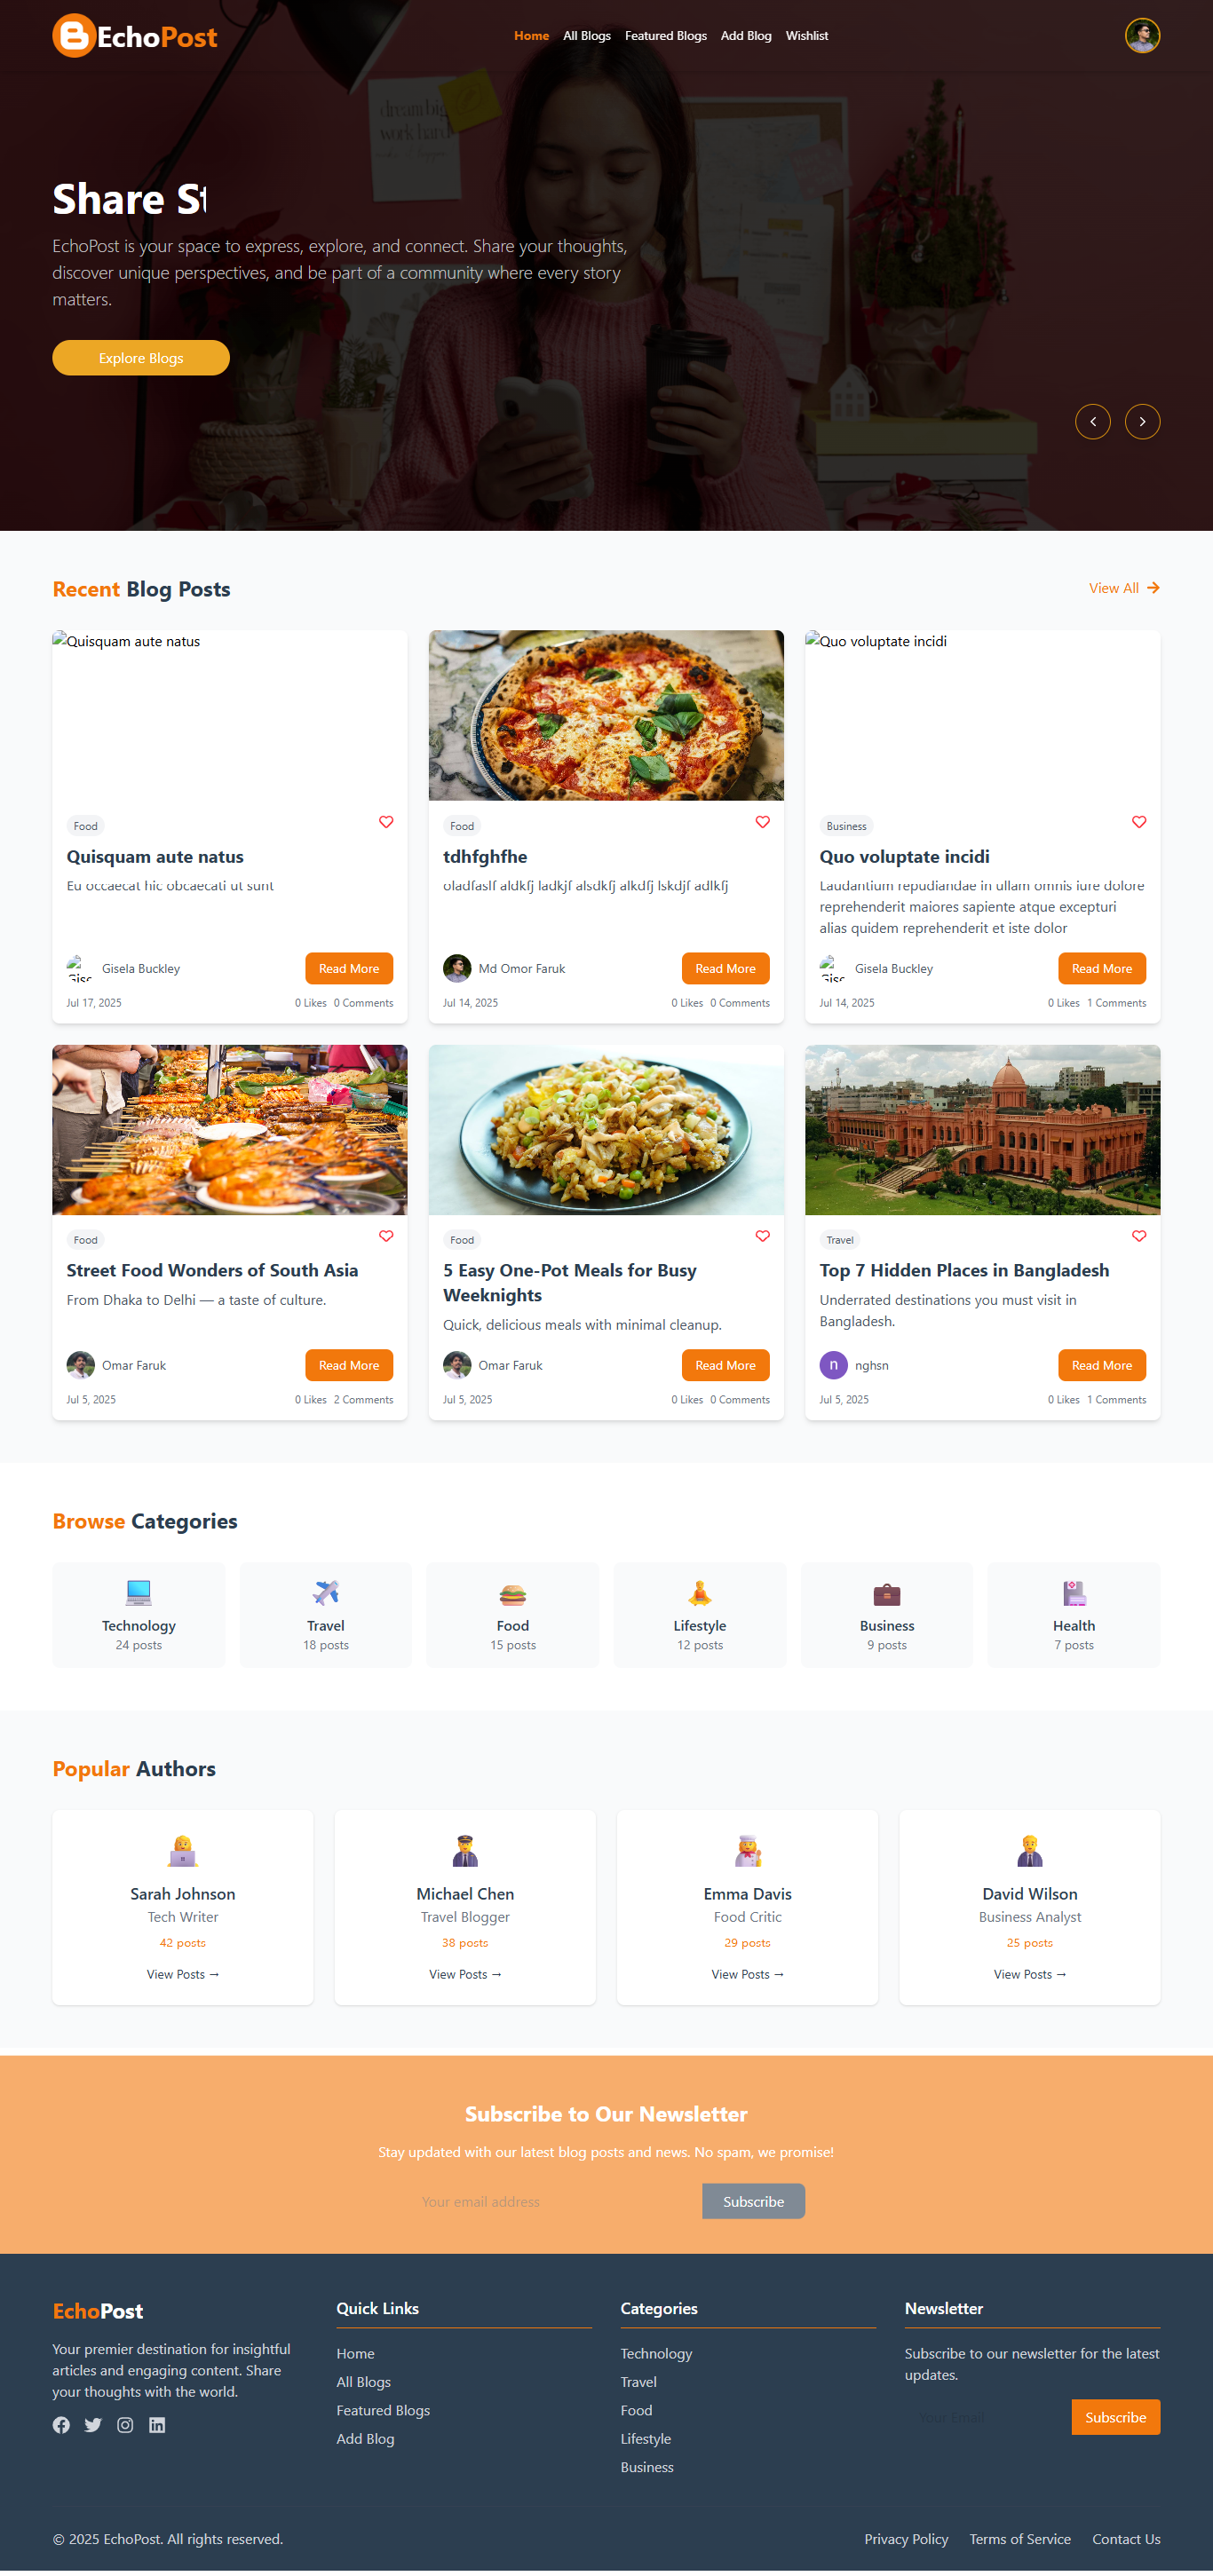This screenshot has height=2576, width=1213.
Task: Click the Explore Blogs button
Action: click(x=141, y=358)
